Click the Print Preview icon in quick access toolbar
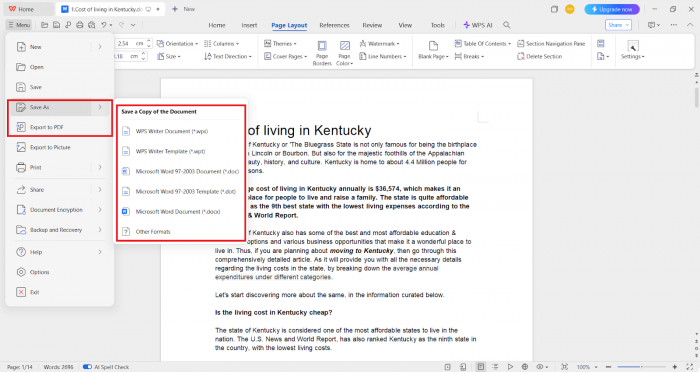This screenshot has height=372, width=700. pyautogui.click(x=92, y=25)
